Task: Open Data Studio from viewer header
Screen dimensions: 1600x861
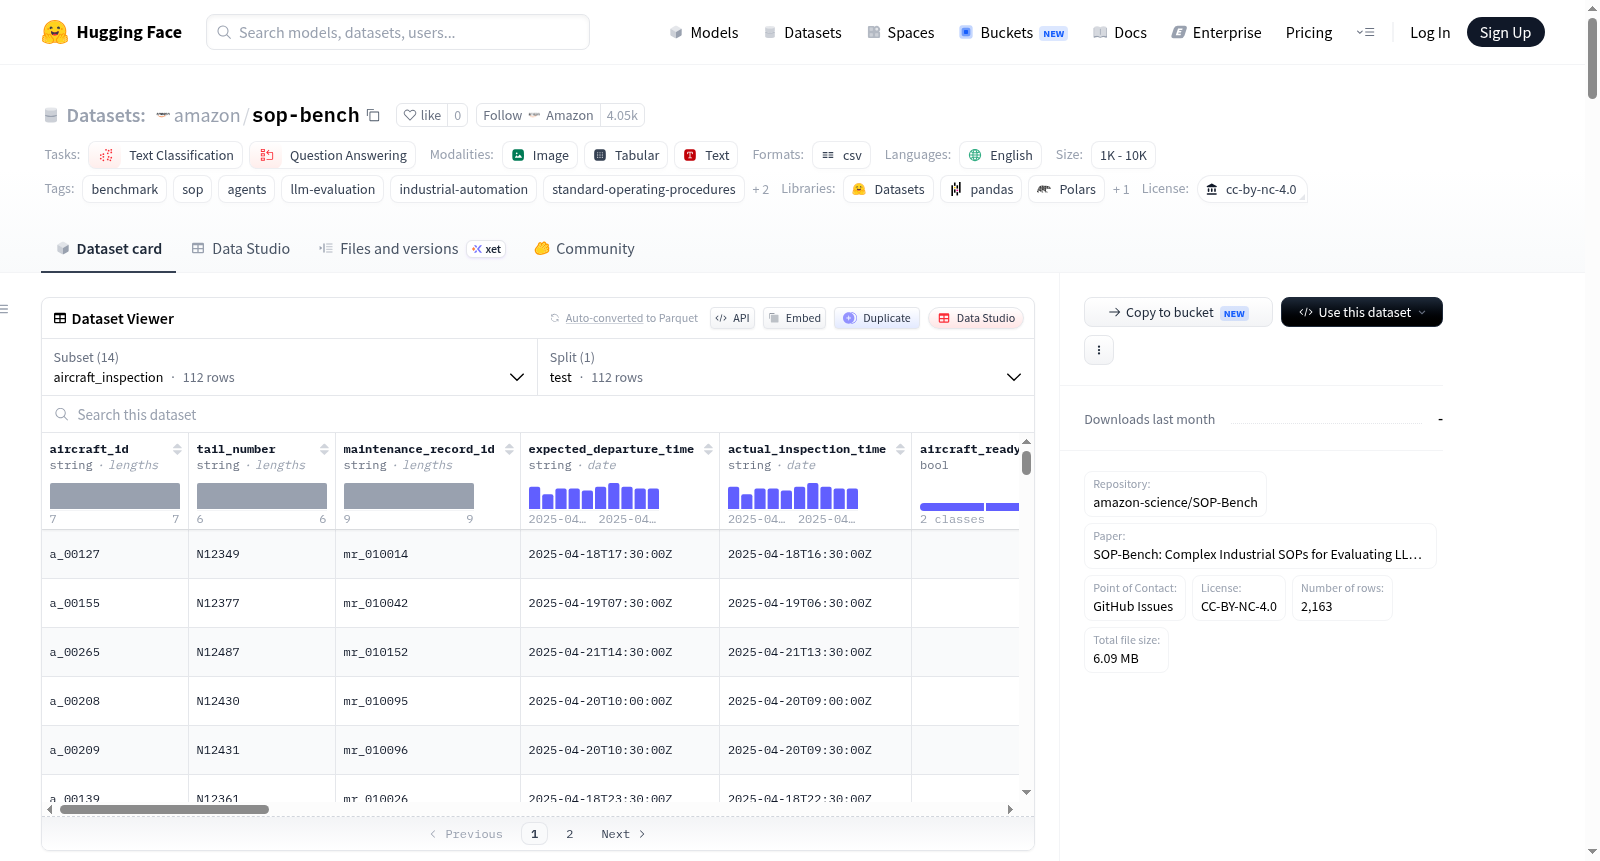Action: 976,318
